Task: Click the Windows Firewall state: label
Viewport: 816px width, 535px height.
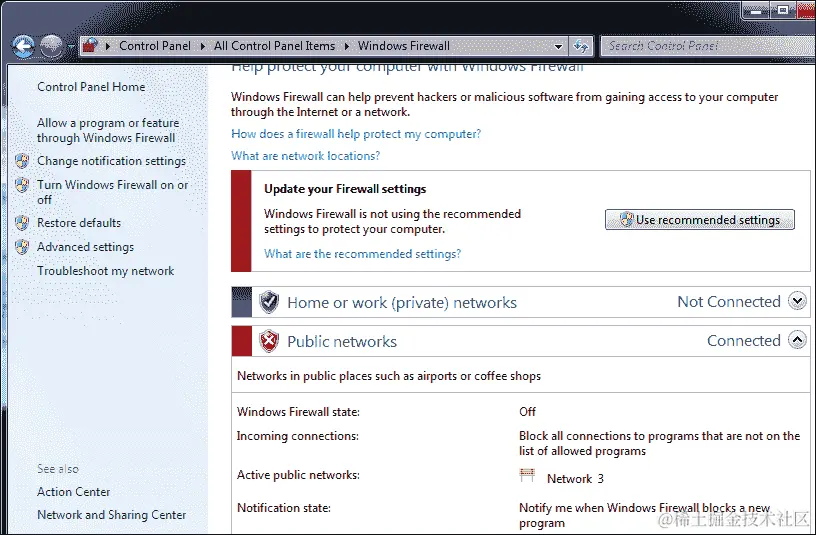Action: click(298, 412)
